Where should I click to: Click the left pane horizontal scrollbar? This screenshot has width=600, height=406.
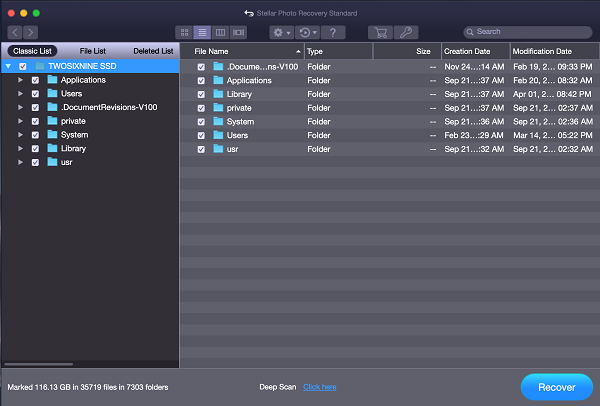38,364
